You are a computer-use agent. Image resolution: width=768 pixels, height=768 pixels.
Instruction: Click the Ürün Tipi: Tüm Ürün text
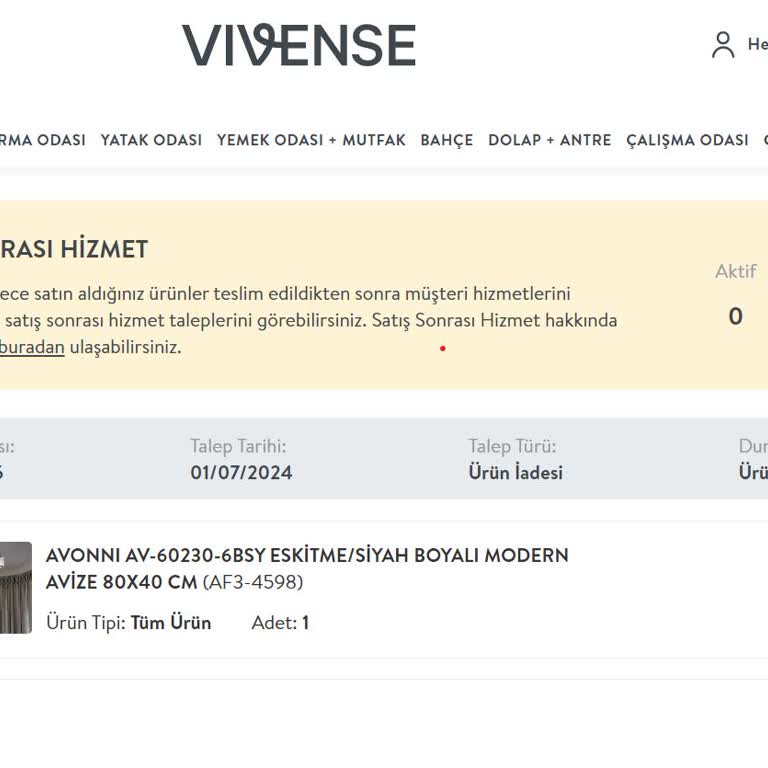tap(129, 623)
